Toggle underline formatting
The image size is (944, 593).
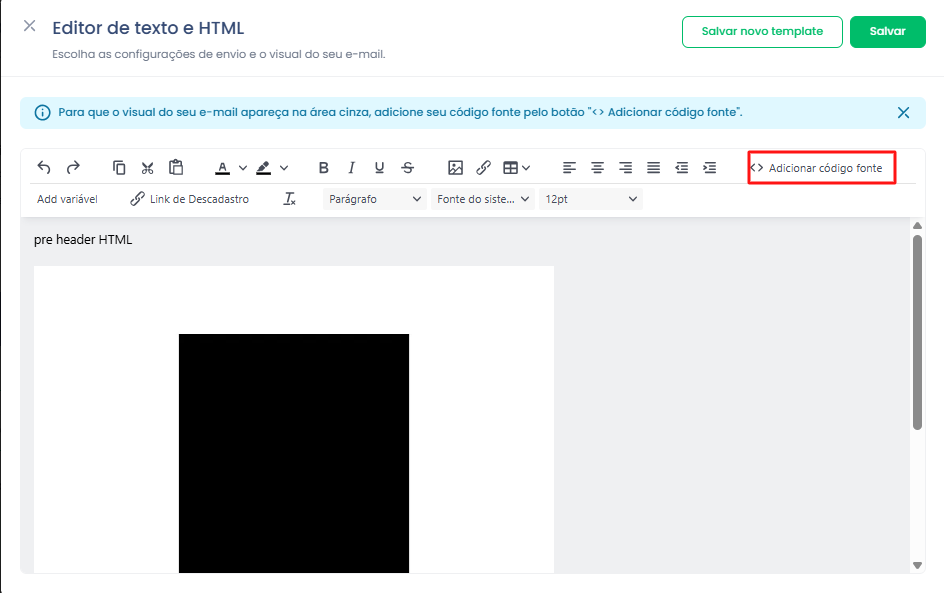pyautogui.click(x=379, y=167)
